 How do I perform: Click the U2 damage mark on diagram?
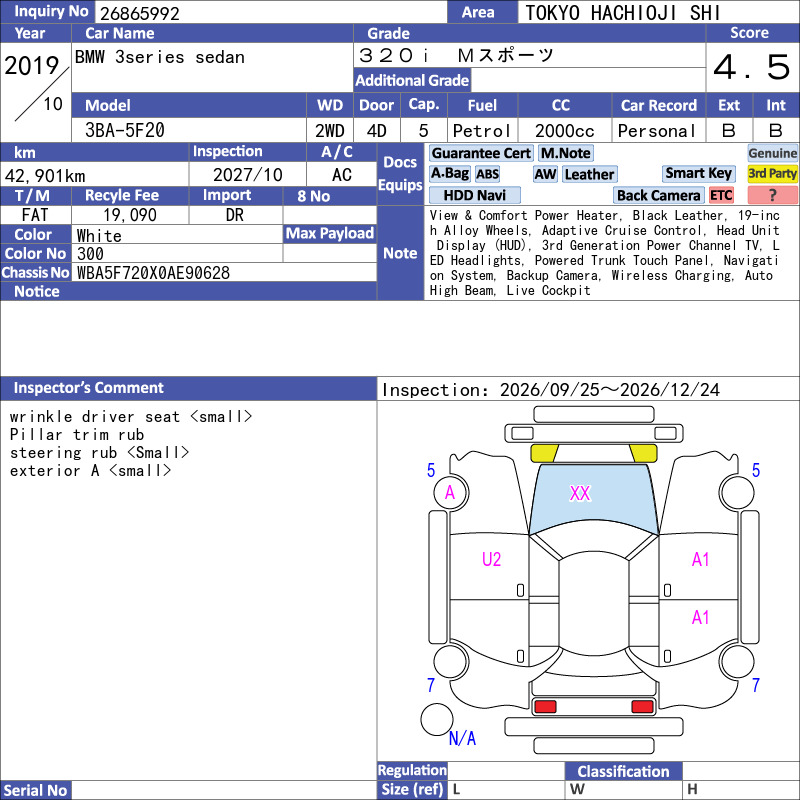point(491,559)
